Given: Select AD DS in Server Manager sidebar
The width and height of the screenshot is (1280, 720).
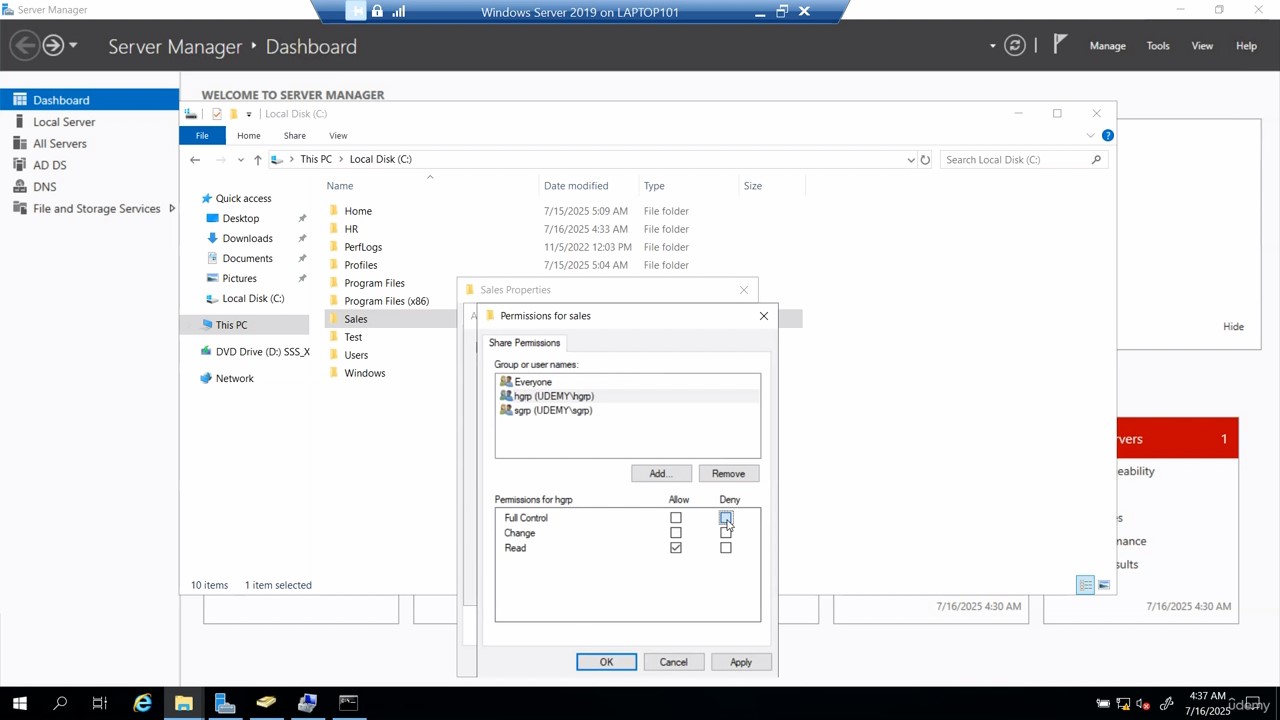Looking at the screenshot, I should [50, 165].
